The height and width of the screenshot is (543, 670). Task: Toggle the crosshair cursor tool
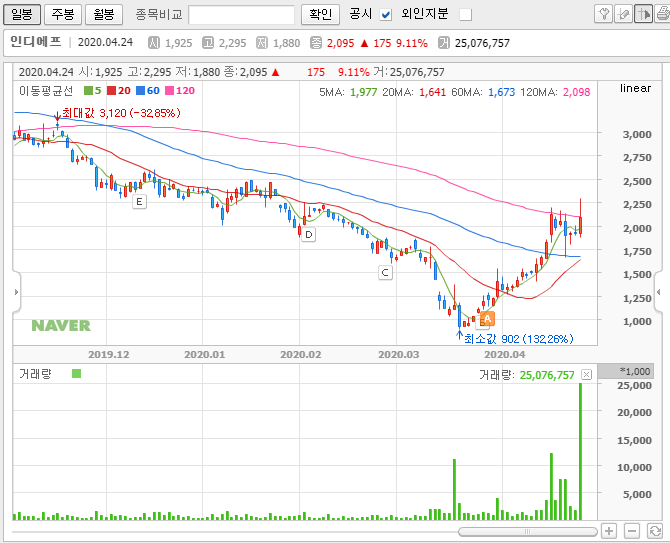click(643, 14)
